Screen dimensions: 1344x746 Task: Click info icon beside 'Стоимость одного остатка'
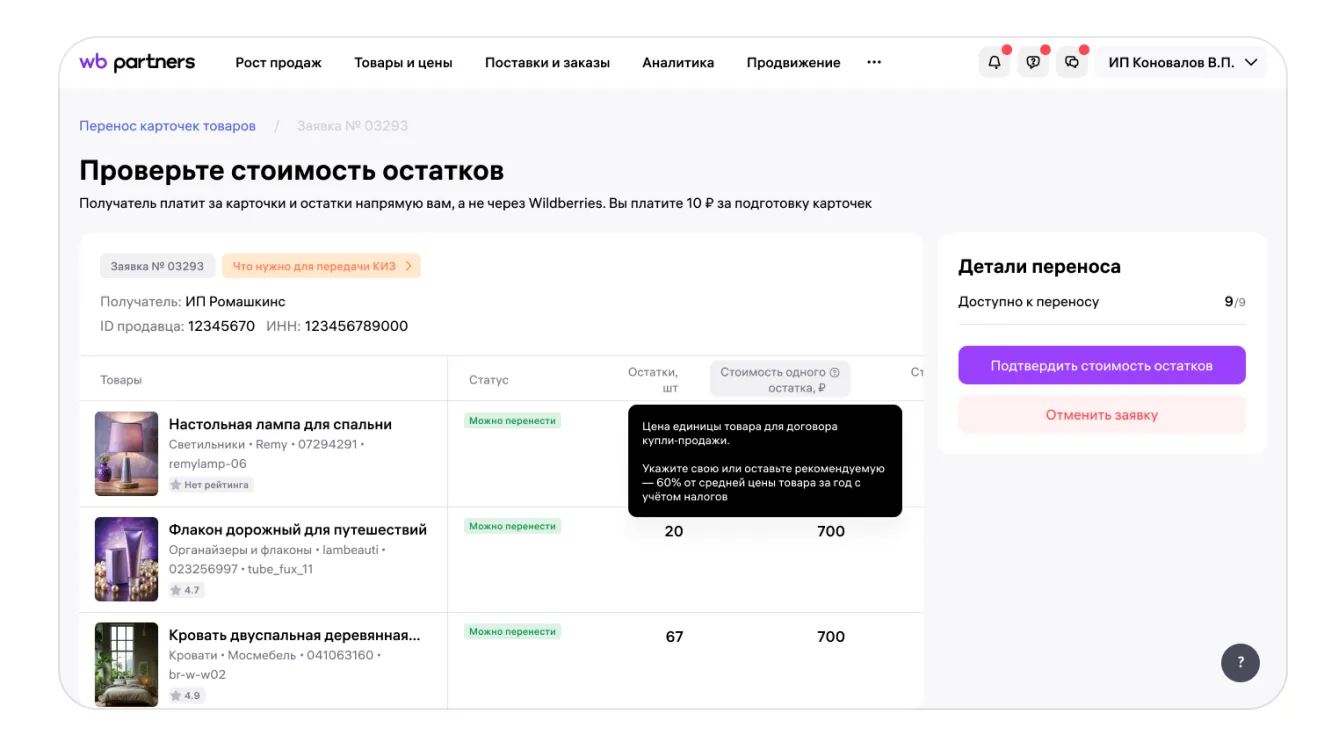click(834, 373)
